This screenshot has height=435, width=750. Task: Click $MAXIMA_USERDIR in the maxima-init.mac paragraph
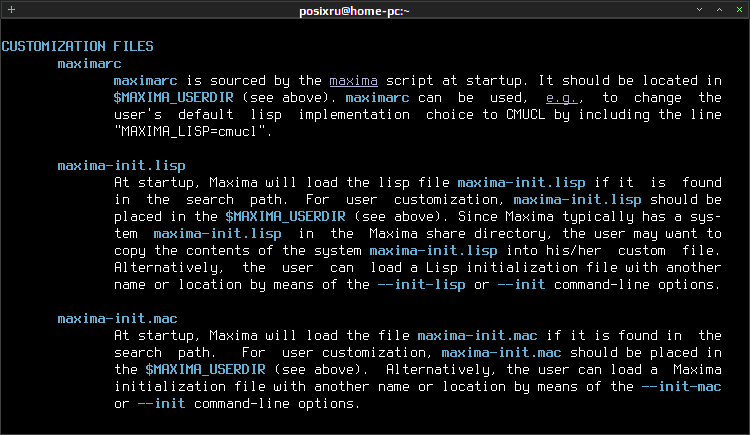click(206, 369)
